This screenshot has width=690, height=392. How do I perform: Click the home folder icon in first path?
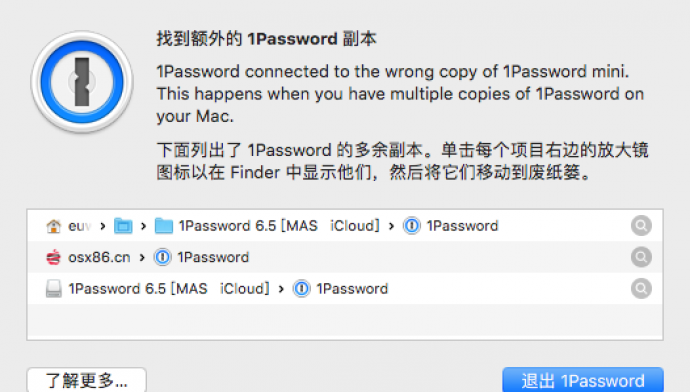click(54, 226)
